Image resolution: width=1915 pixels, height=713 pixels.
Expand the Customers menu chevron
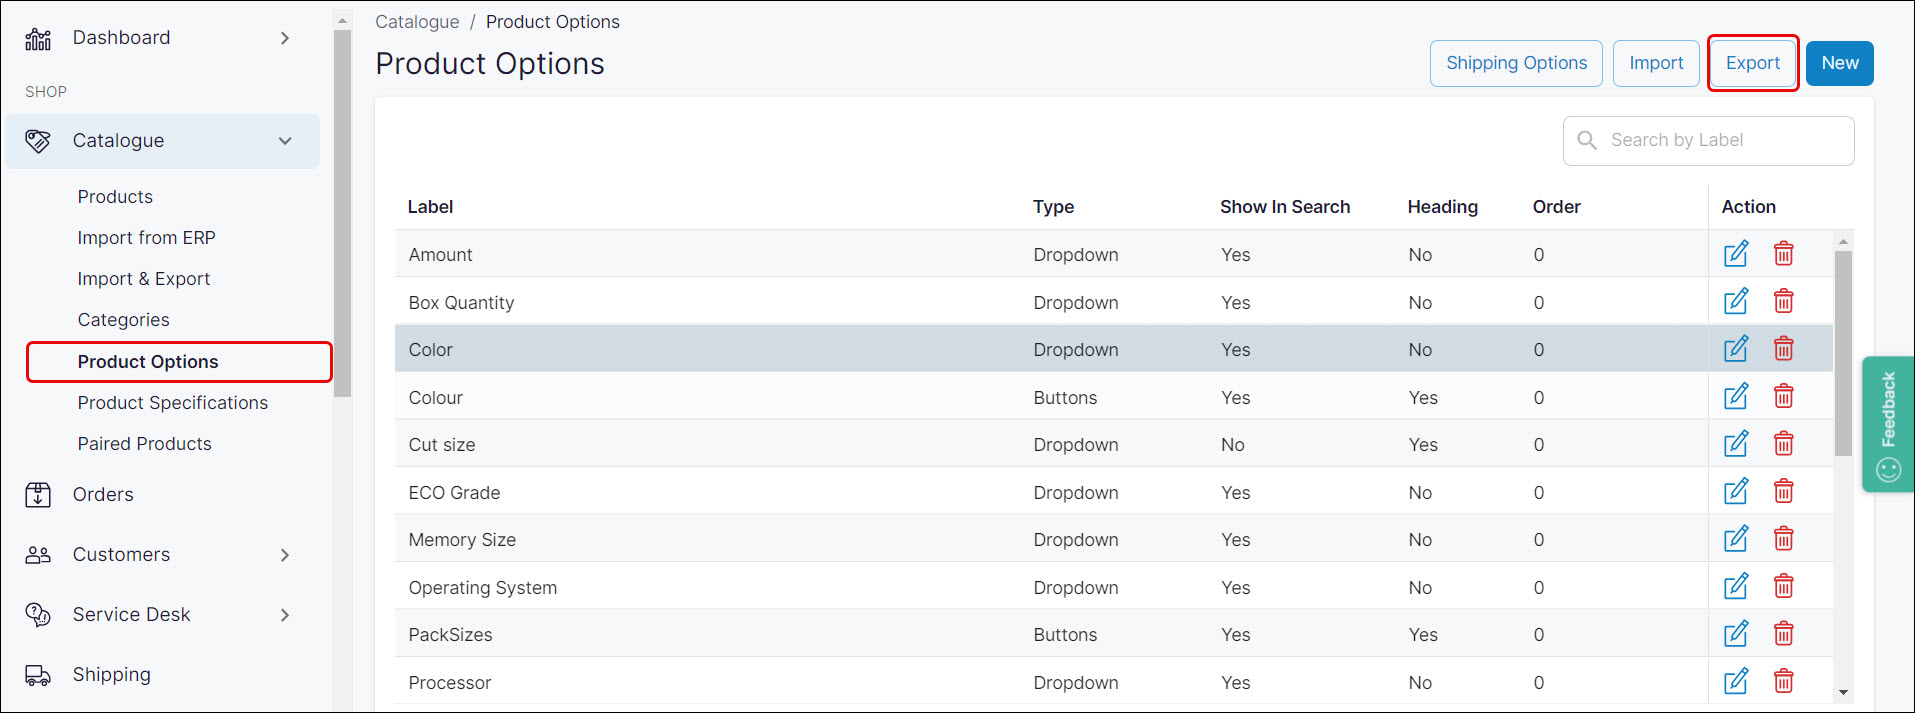tap(285, 555)
